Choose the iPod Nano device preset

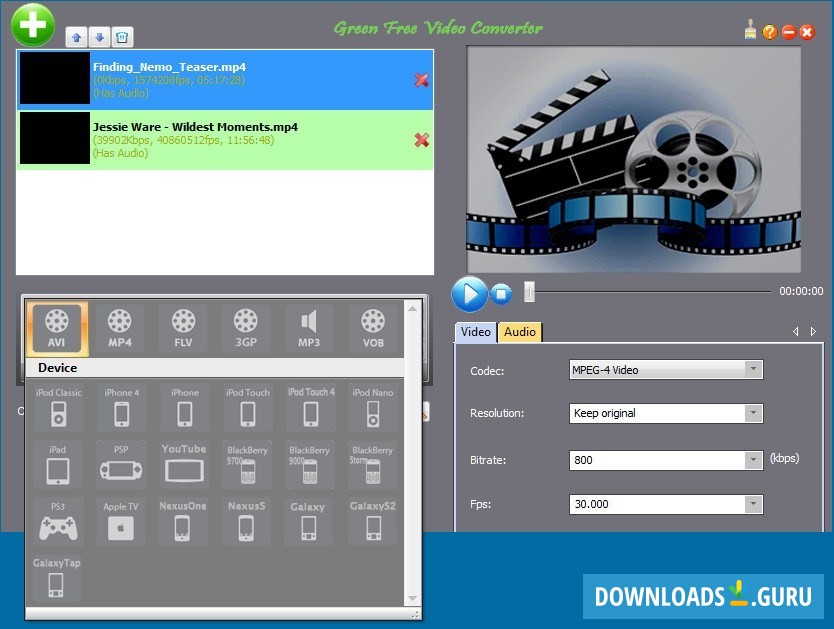point(373,407)
